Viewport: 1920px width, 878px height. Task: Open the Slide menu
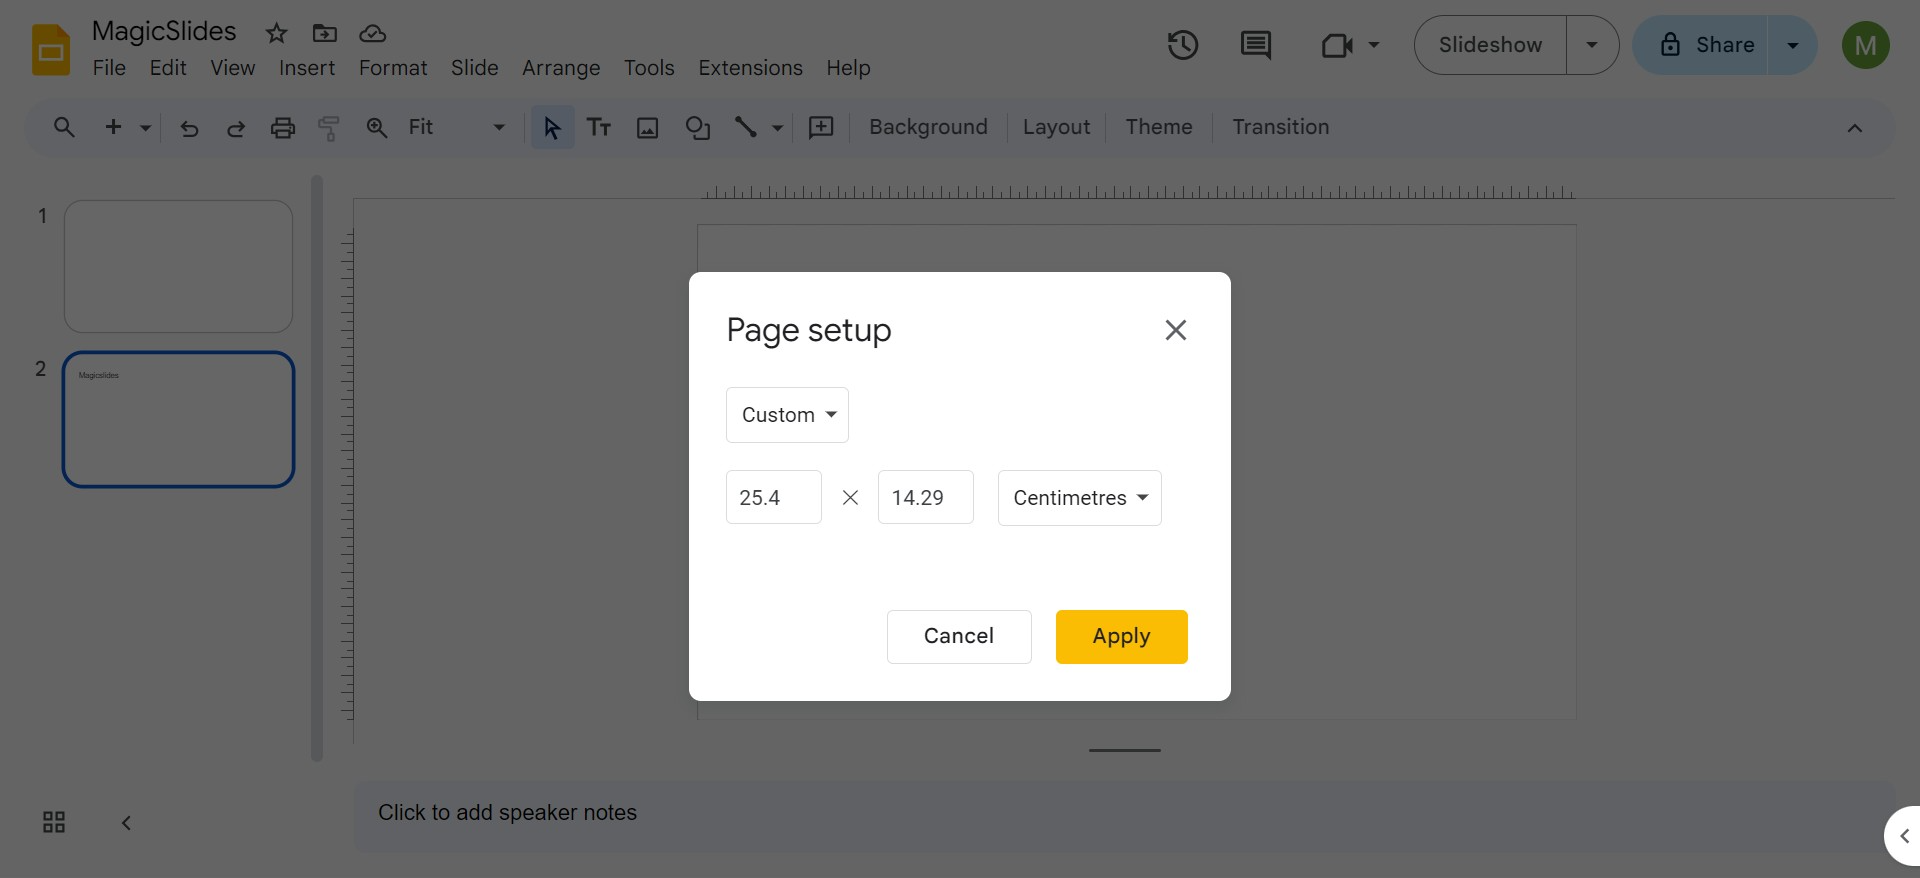click(474, 68)
